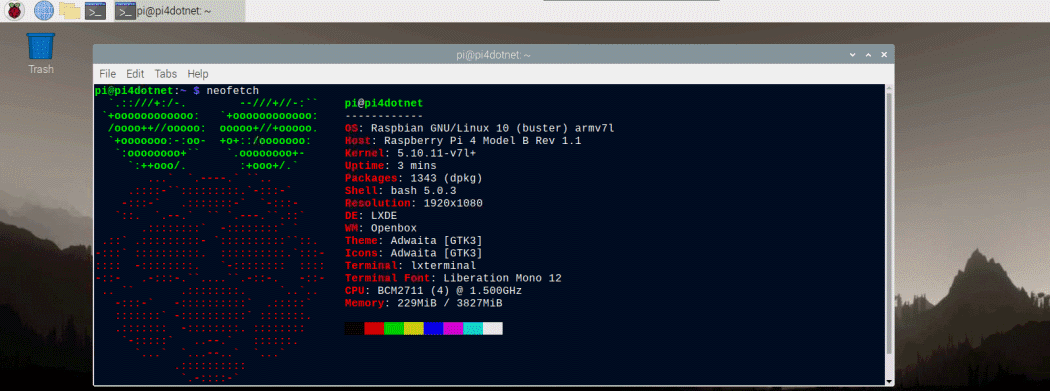The height and width of the screenshot is (391, 1050).
Task: Launch the web browser globe icon
Action: point(44,10)
